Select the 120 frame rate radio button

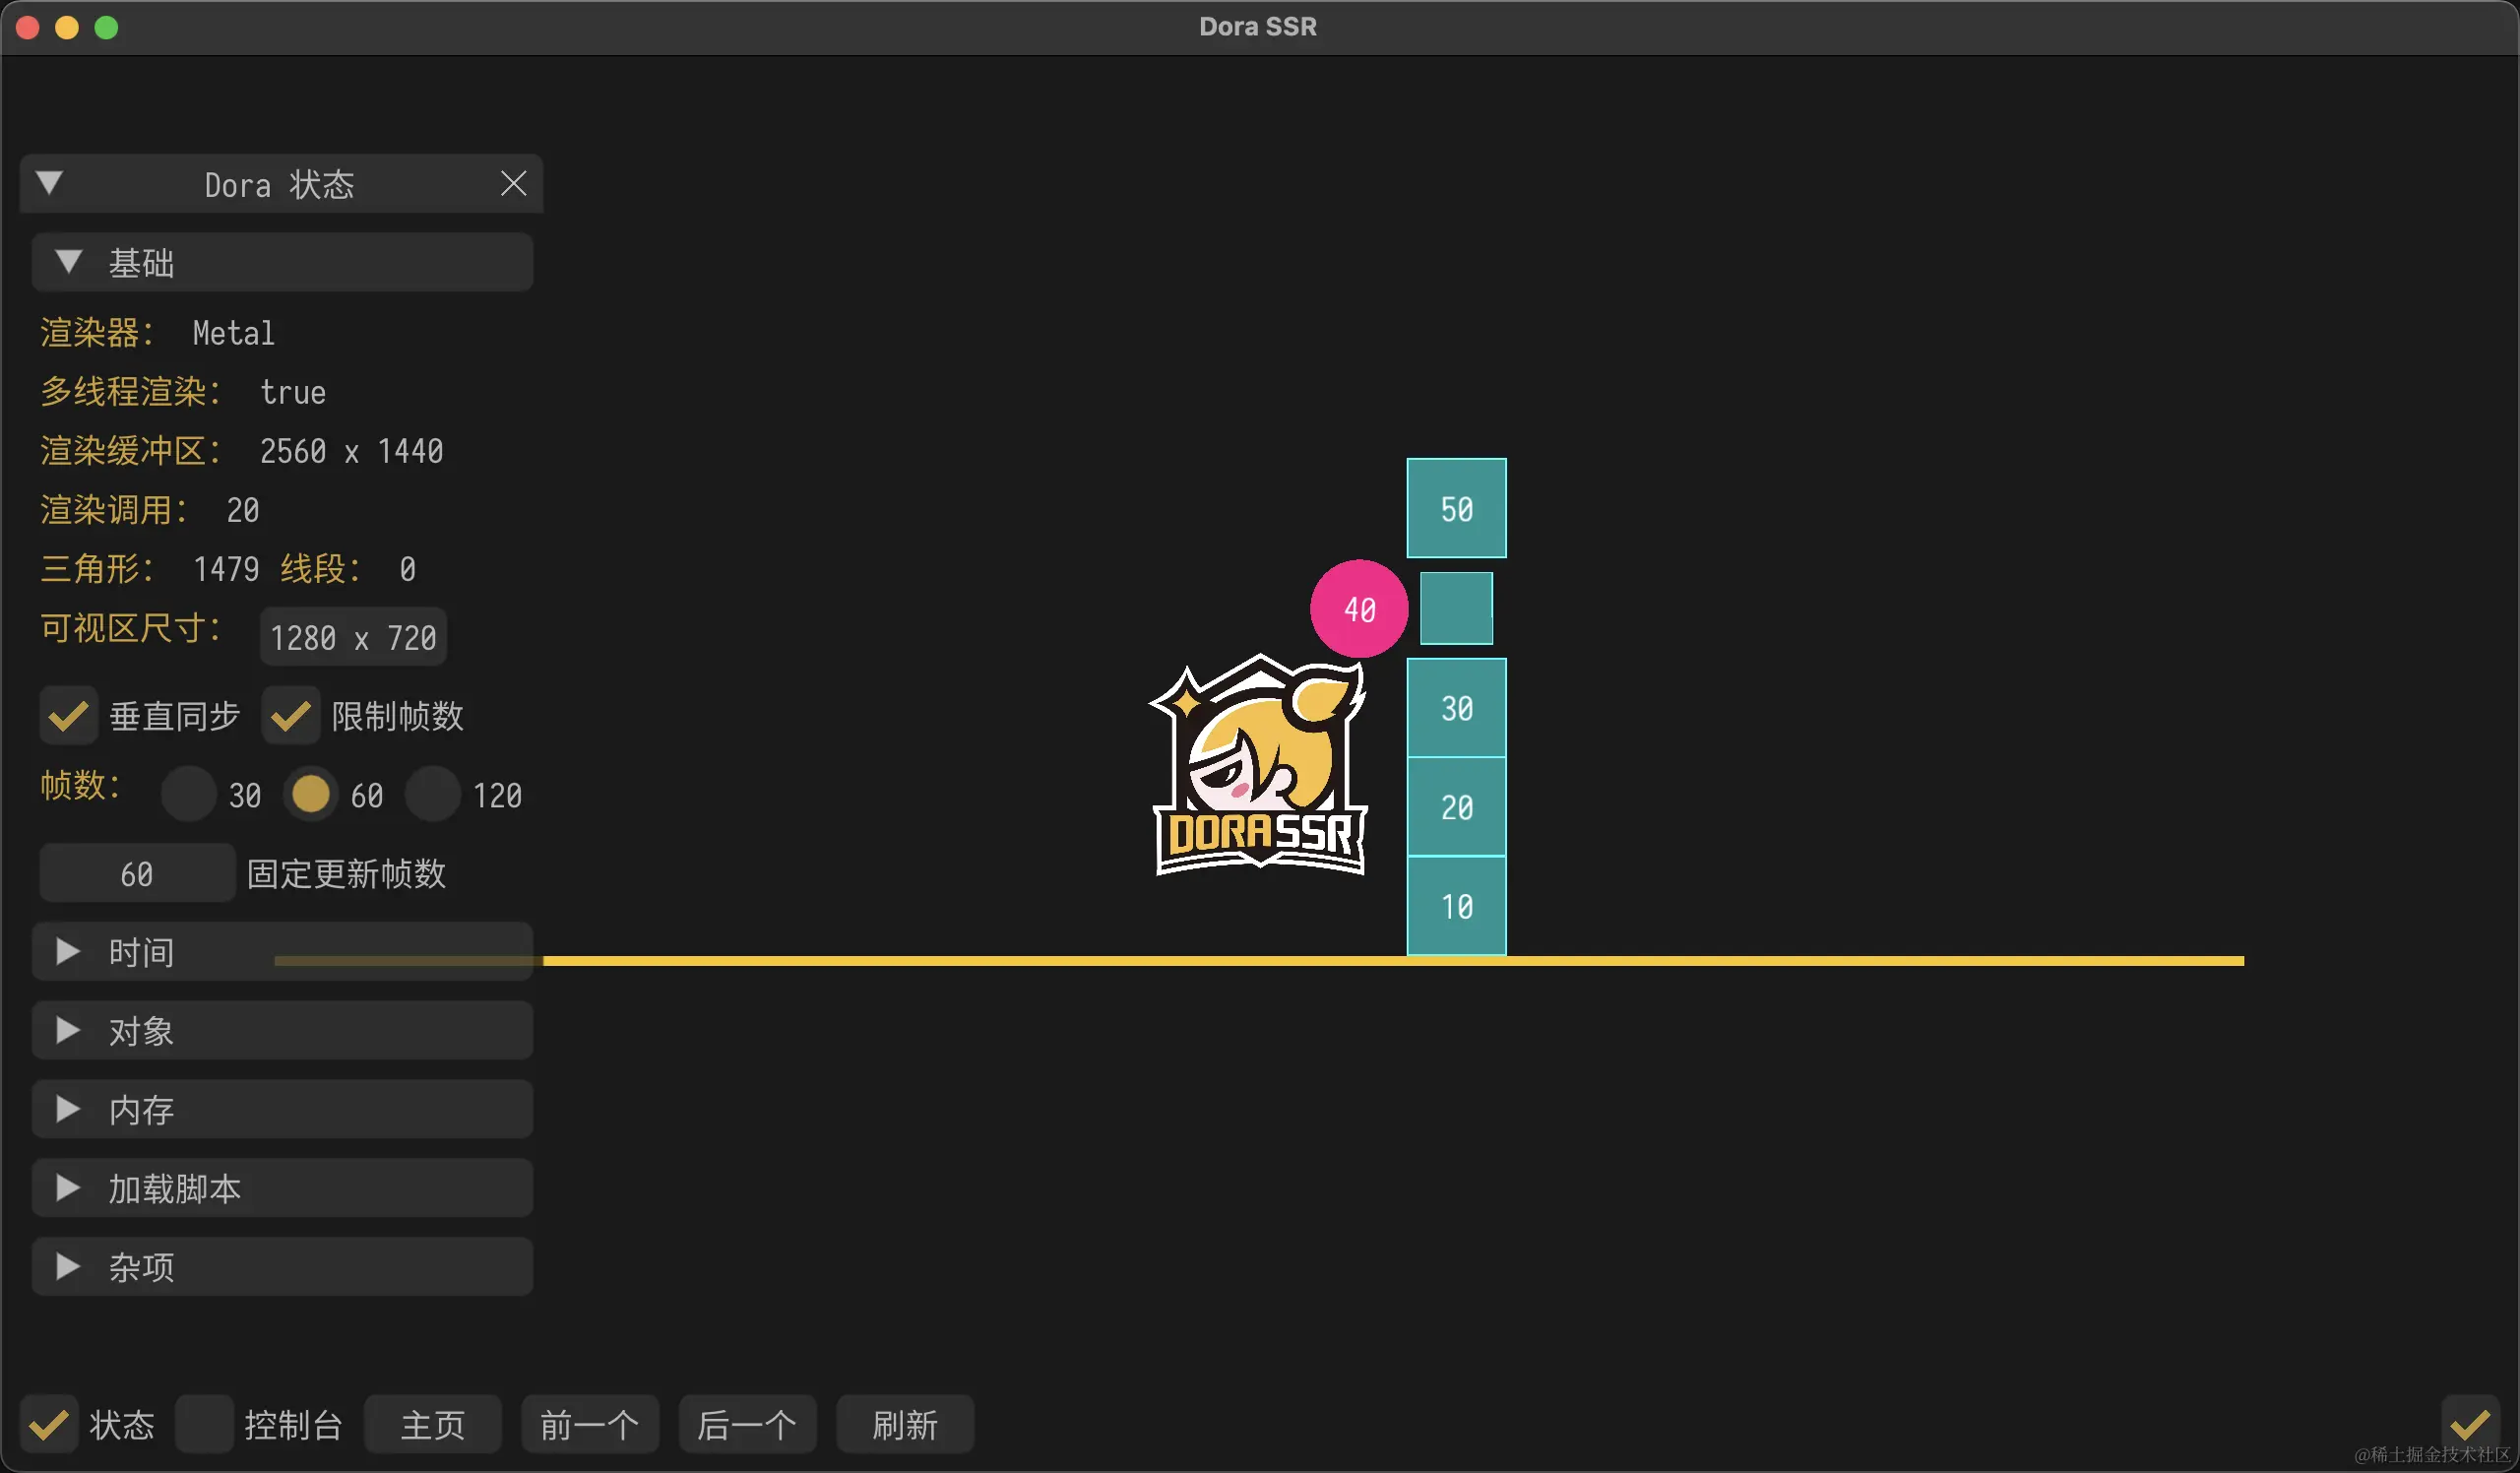(432, 794)
